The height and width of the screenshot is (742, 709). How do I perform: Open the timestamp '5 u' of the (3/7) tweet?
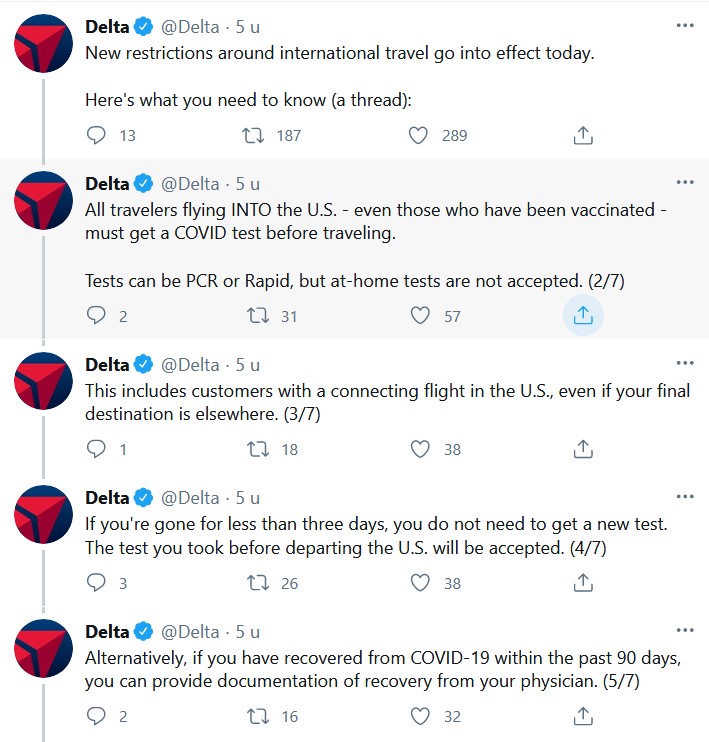pyautogui.click(x=248, y=364)
